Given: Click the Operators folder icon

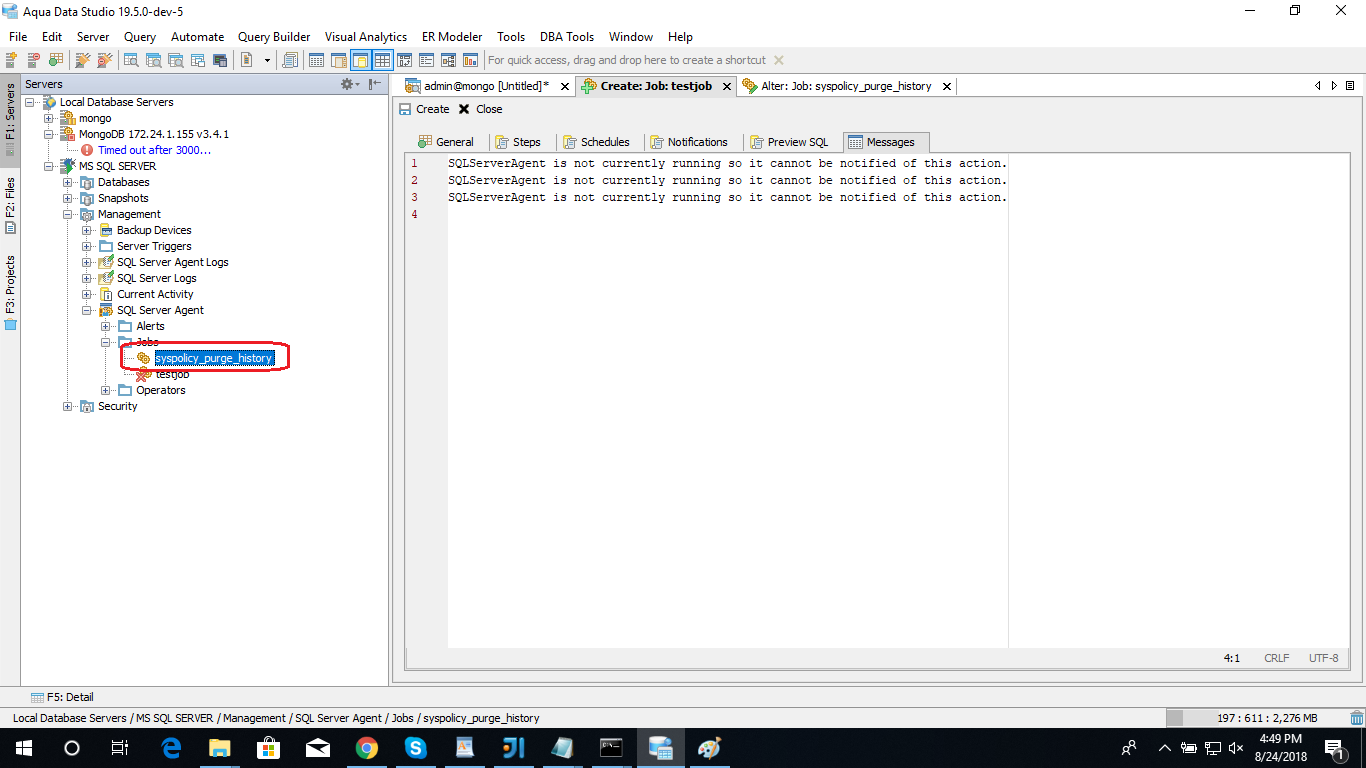Looking at the screenshot, I should pos(125,390).
